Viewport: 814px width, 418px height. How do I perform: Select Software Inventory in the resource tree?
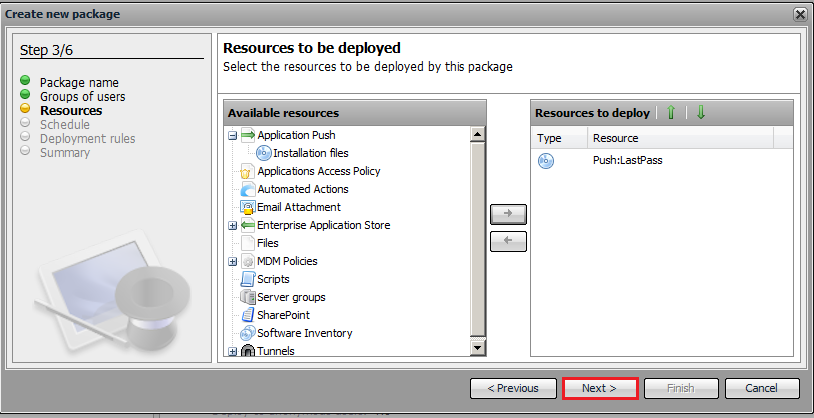click(304, 333)
